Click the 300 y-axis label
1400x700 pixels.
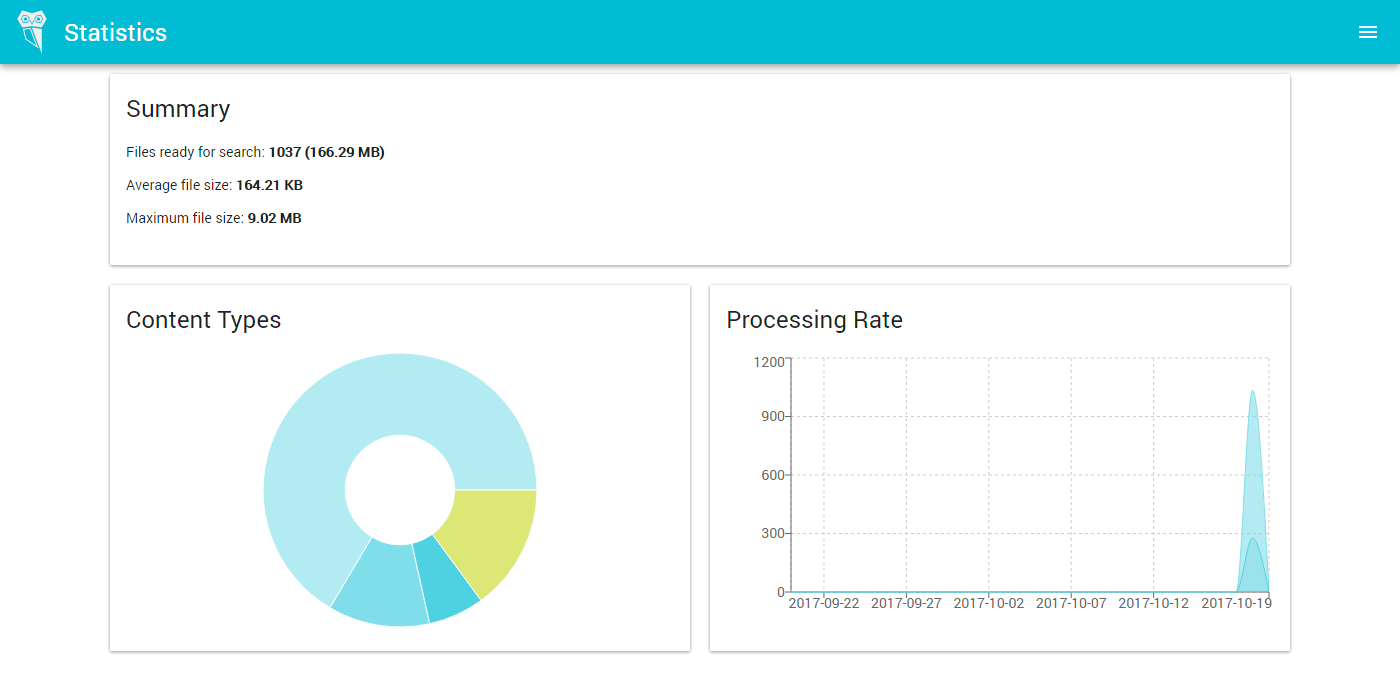click(x=773, y=533)
